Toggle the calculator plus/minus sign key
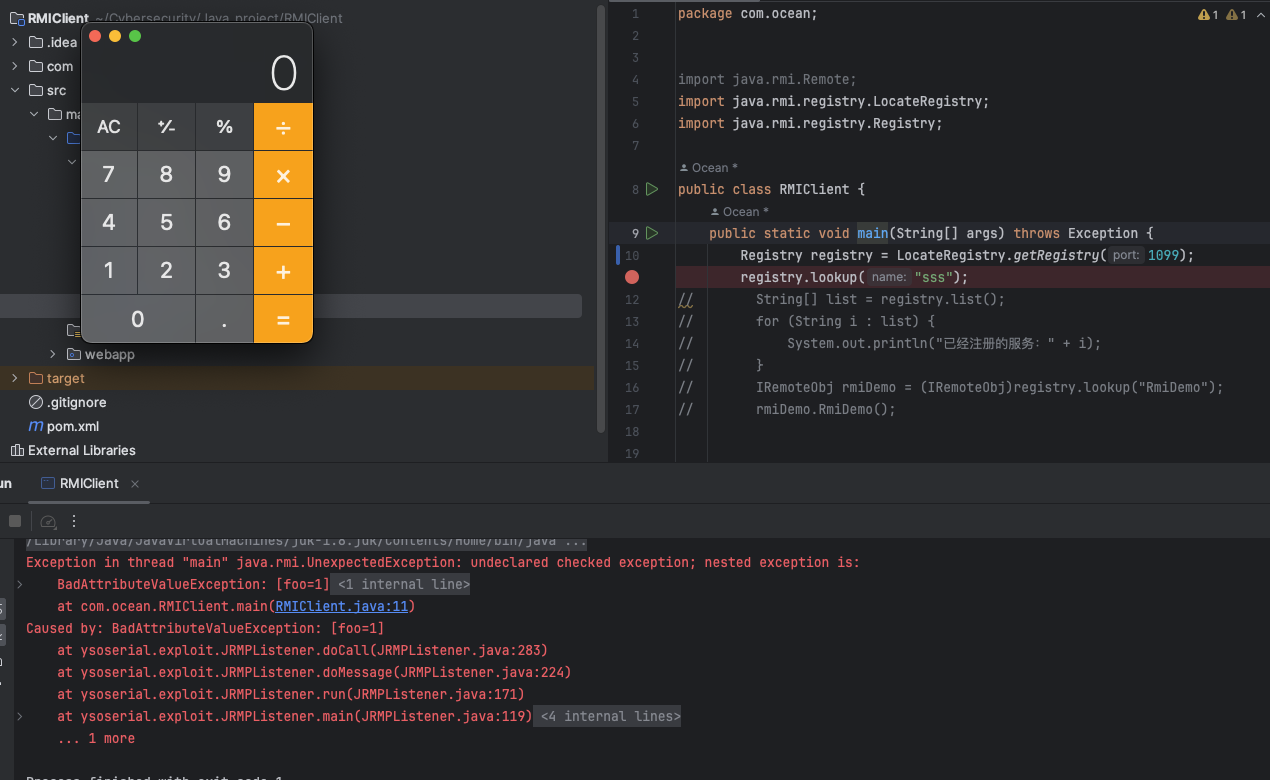This screenshot has width=1270, height=780. tap(166, 127)
